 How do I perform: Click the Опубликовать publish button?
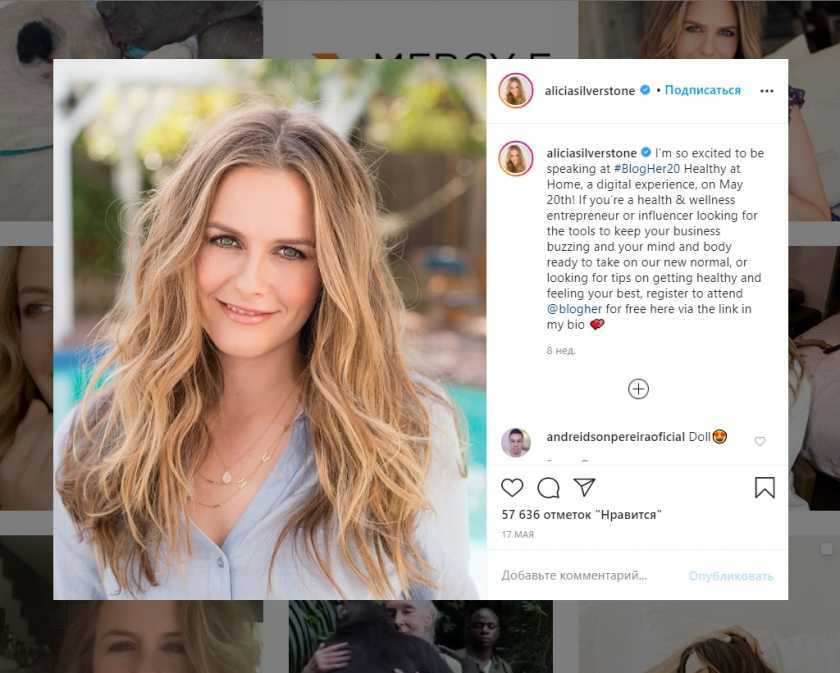[x=731, y=576]
